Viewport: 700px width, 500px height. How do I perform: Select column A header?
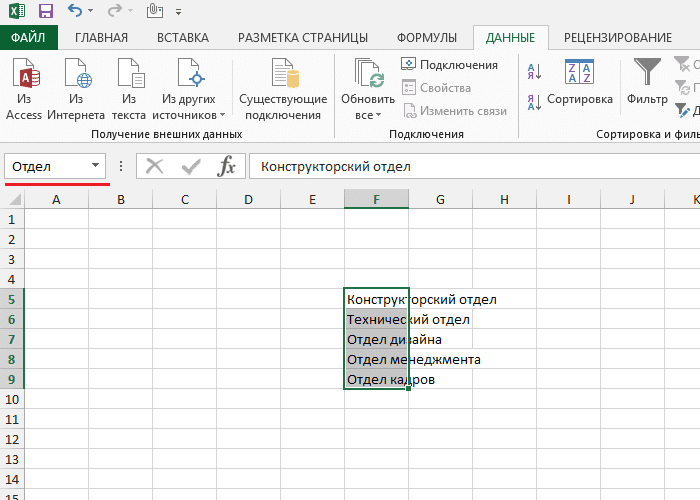(56, 199)
